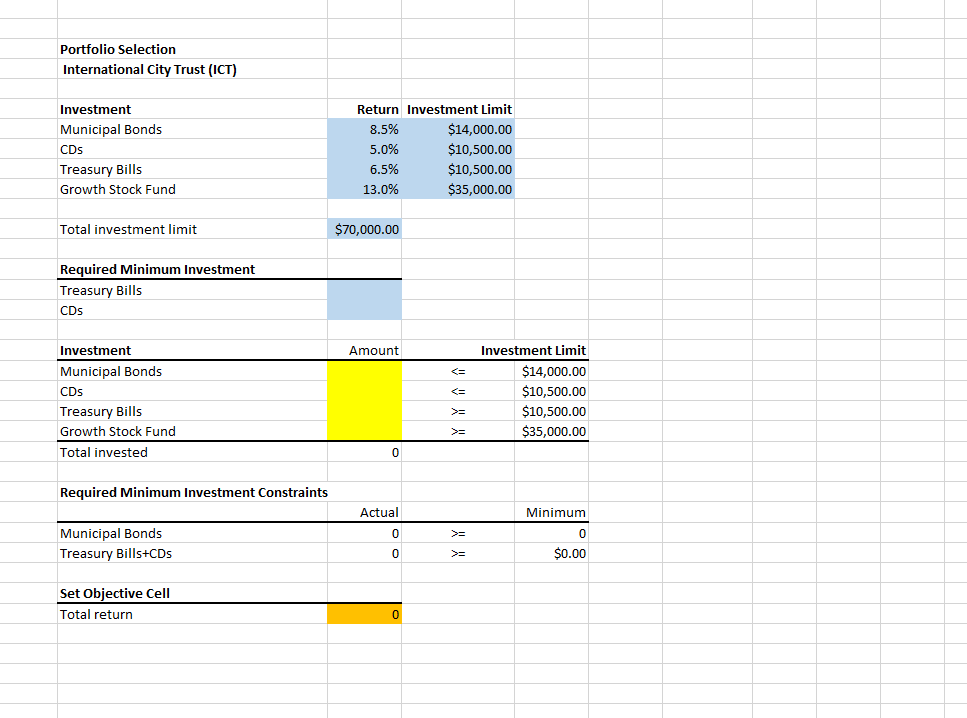The height and width of the screenshot is (718, 967).
Task: Select the >= operator beside Treasury Bills
Action: tap(458, 411)
